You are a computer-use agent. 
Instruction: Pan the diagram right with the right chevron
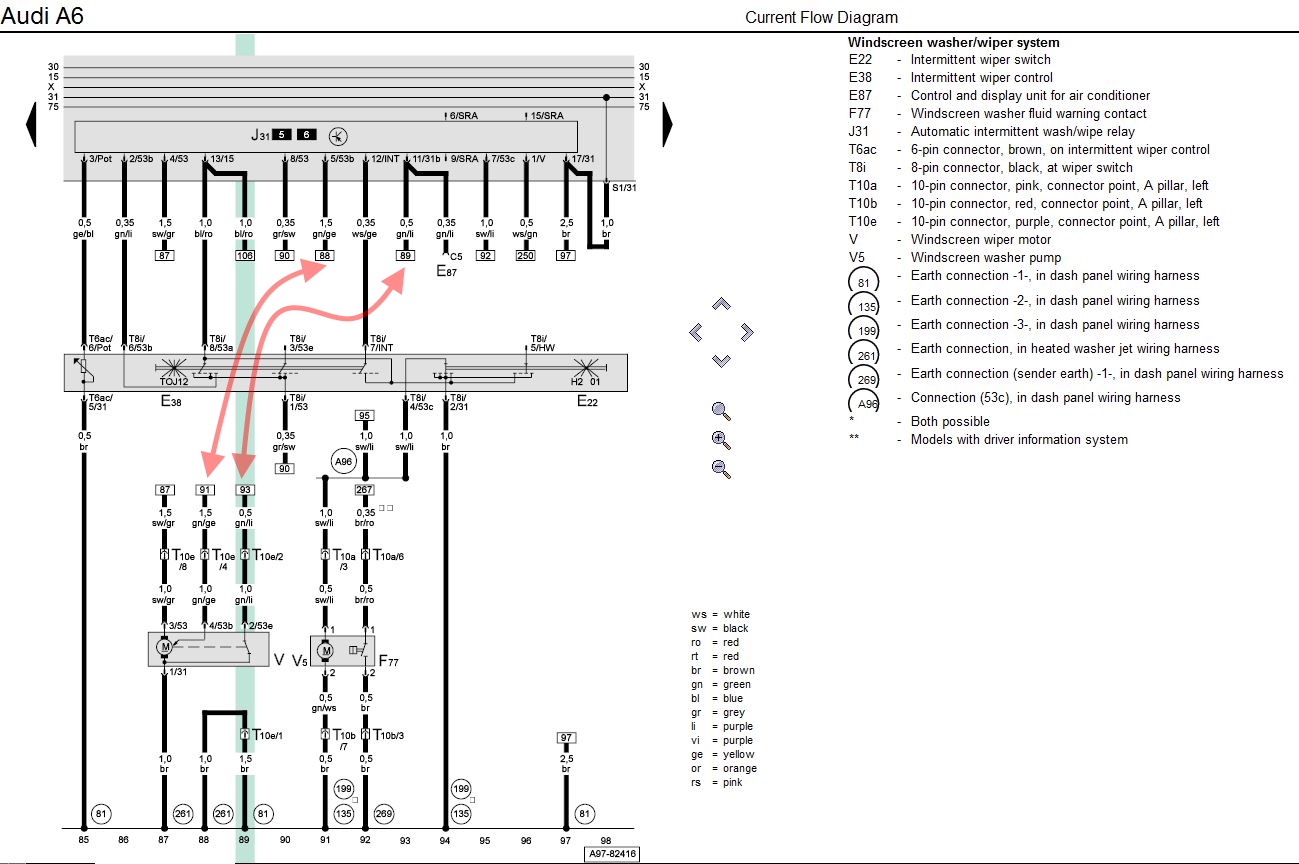pyautogui.click(x=746, y=332)
